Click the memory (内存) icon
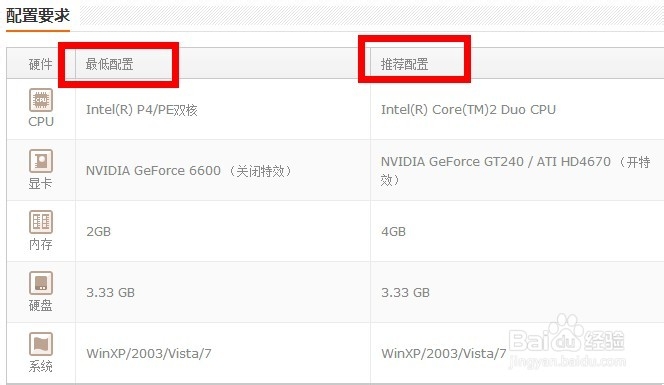664x385 pixels. coord(41,222)
